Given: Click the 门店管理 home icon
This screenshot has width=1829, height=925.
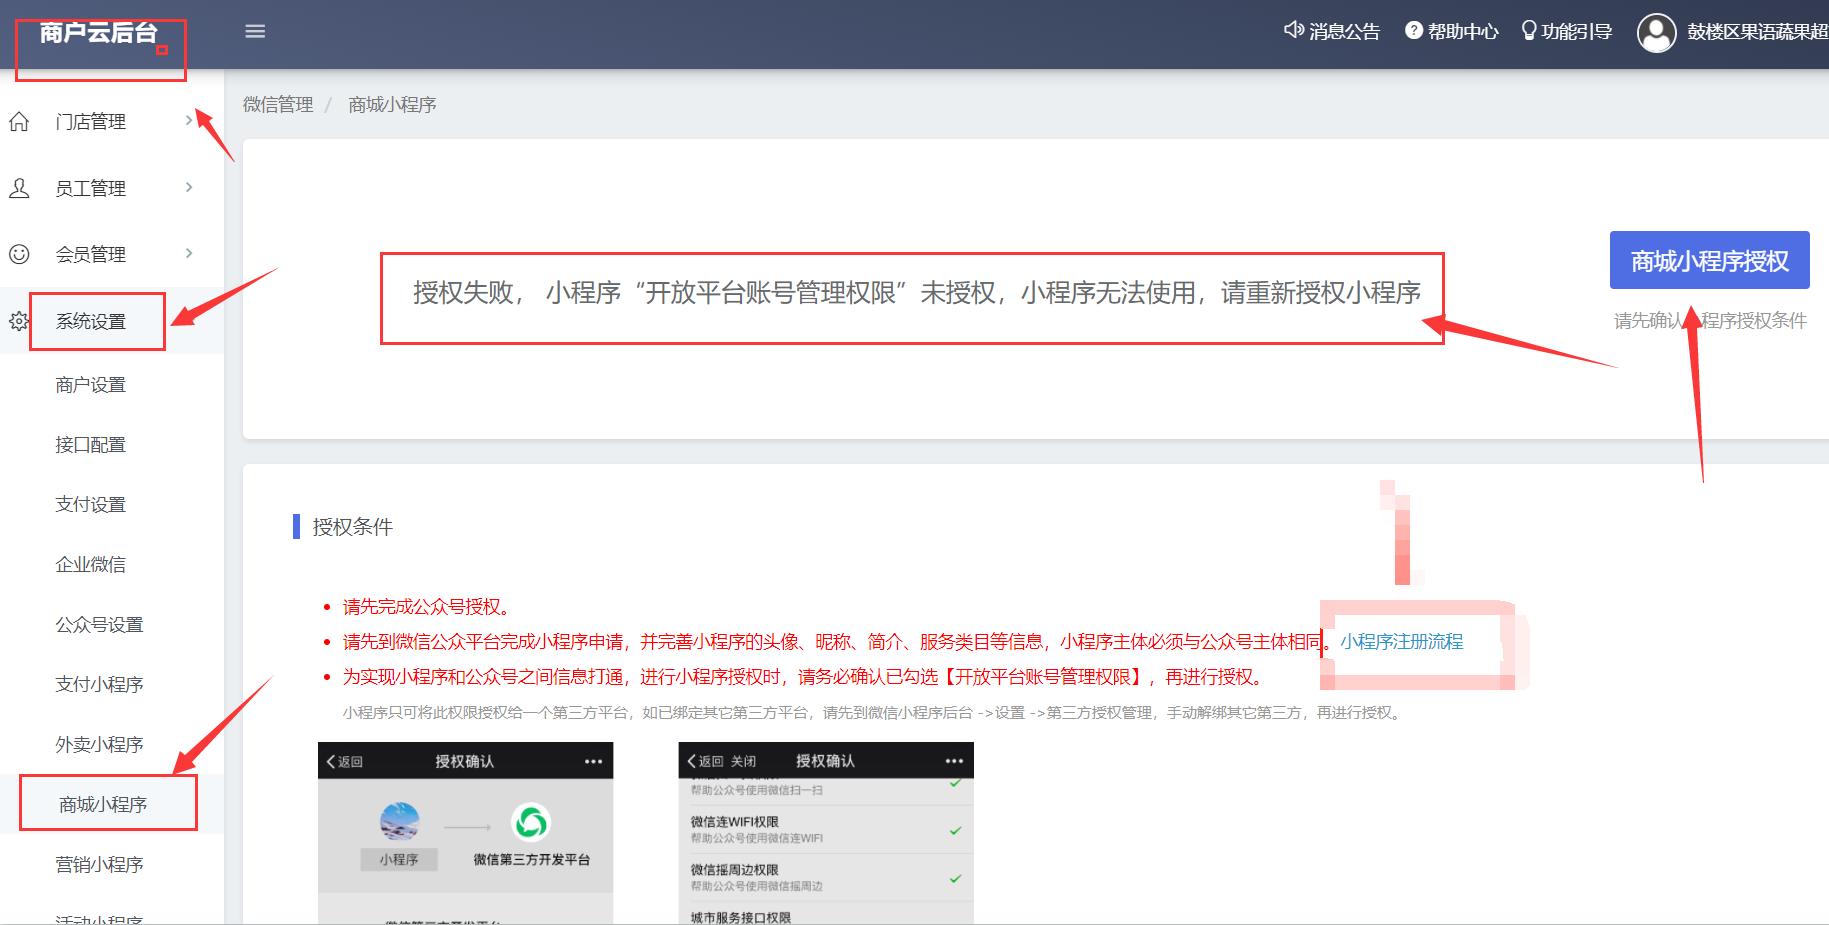Looking at the screenshot, I should click(19, 122).
